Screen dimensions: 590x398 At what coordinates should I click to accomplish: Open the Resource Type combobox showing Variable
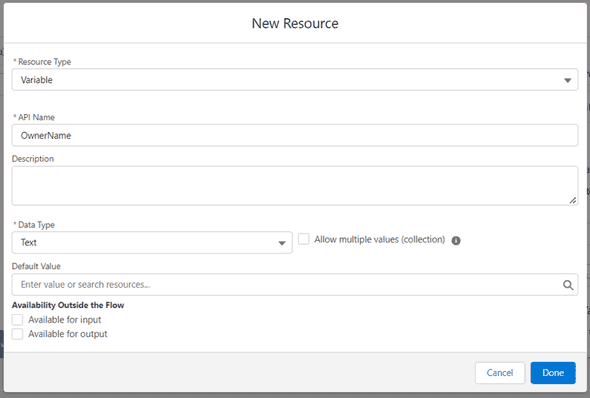(295, 79)
